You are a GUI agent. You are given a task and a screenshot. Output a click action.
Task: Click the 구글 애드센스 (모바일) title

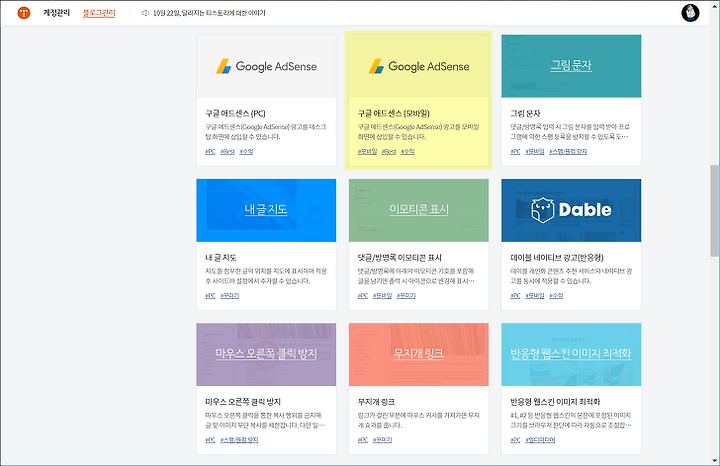(x=394, y=113)
